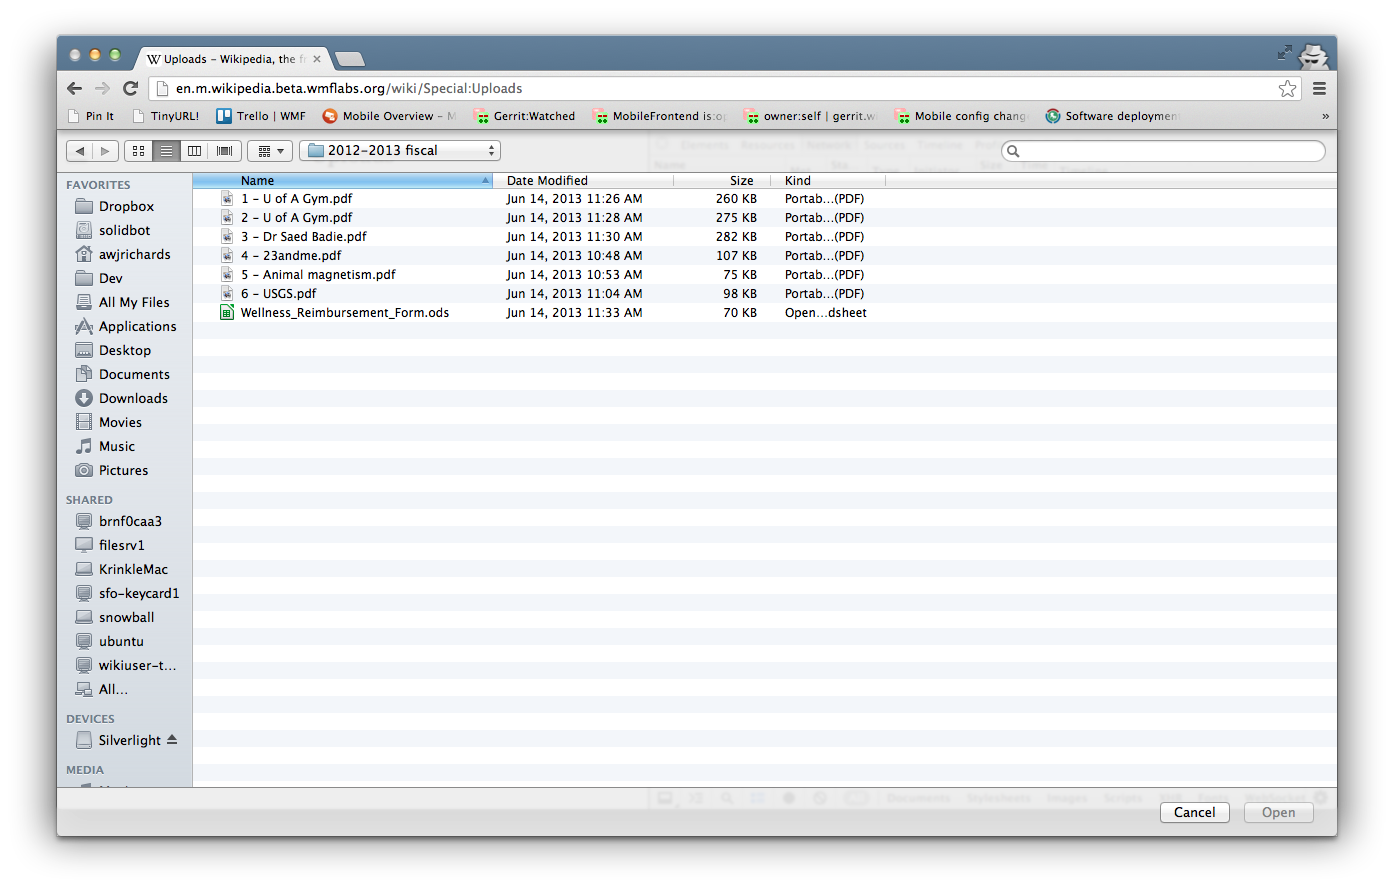Screen dimensions: 1394x888
Task: Cancel the file upload dialog
Action: coord(1195,812)
